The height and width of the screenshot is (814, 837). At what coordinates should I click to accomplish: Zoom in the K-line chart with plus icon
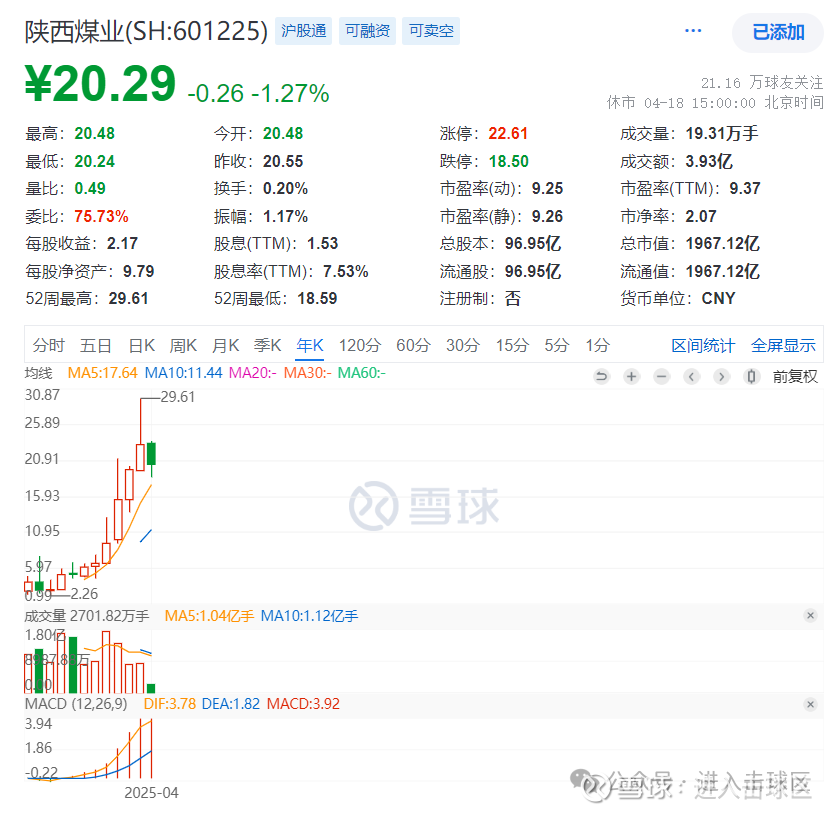coord(631,377)
